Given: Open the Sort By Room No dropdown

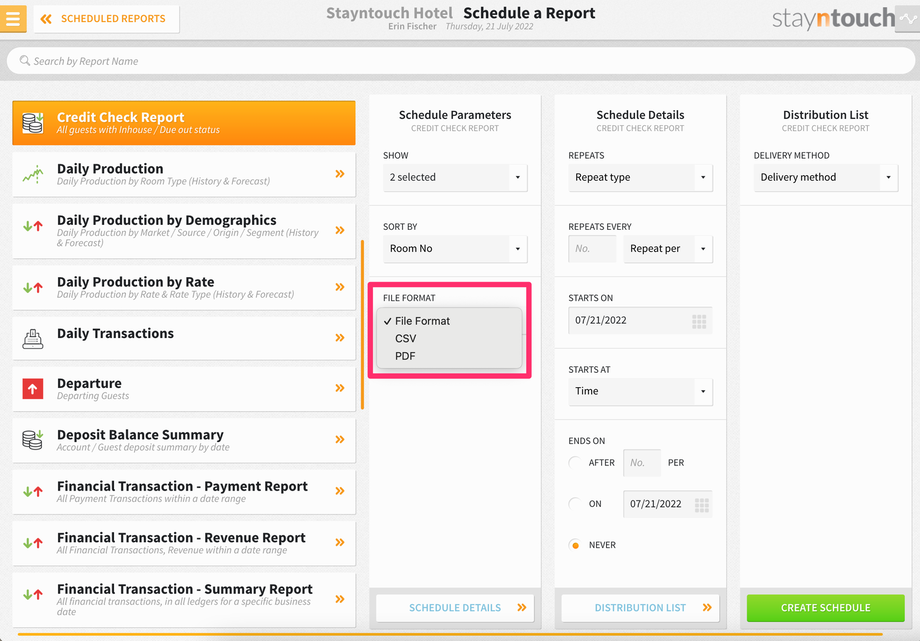Looking at the screenshot, I should (x=455, y=249).
